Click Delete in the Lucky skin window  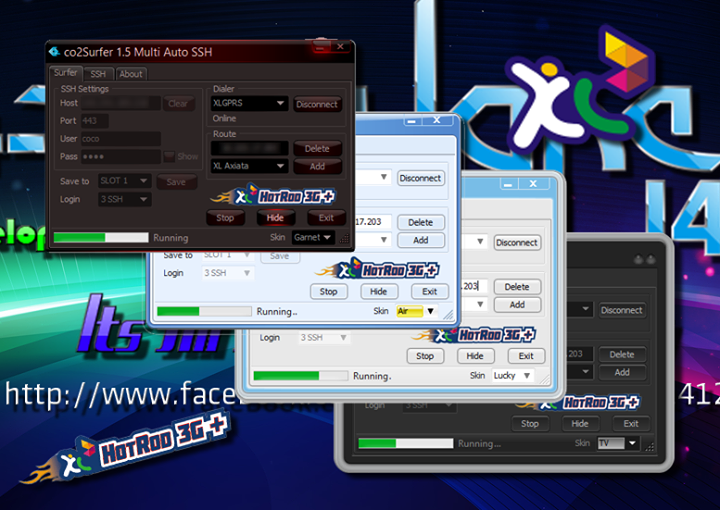tap(517, 287)
